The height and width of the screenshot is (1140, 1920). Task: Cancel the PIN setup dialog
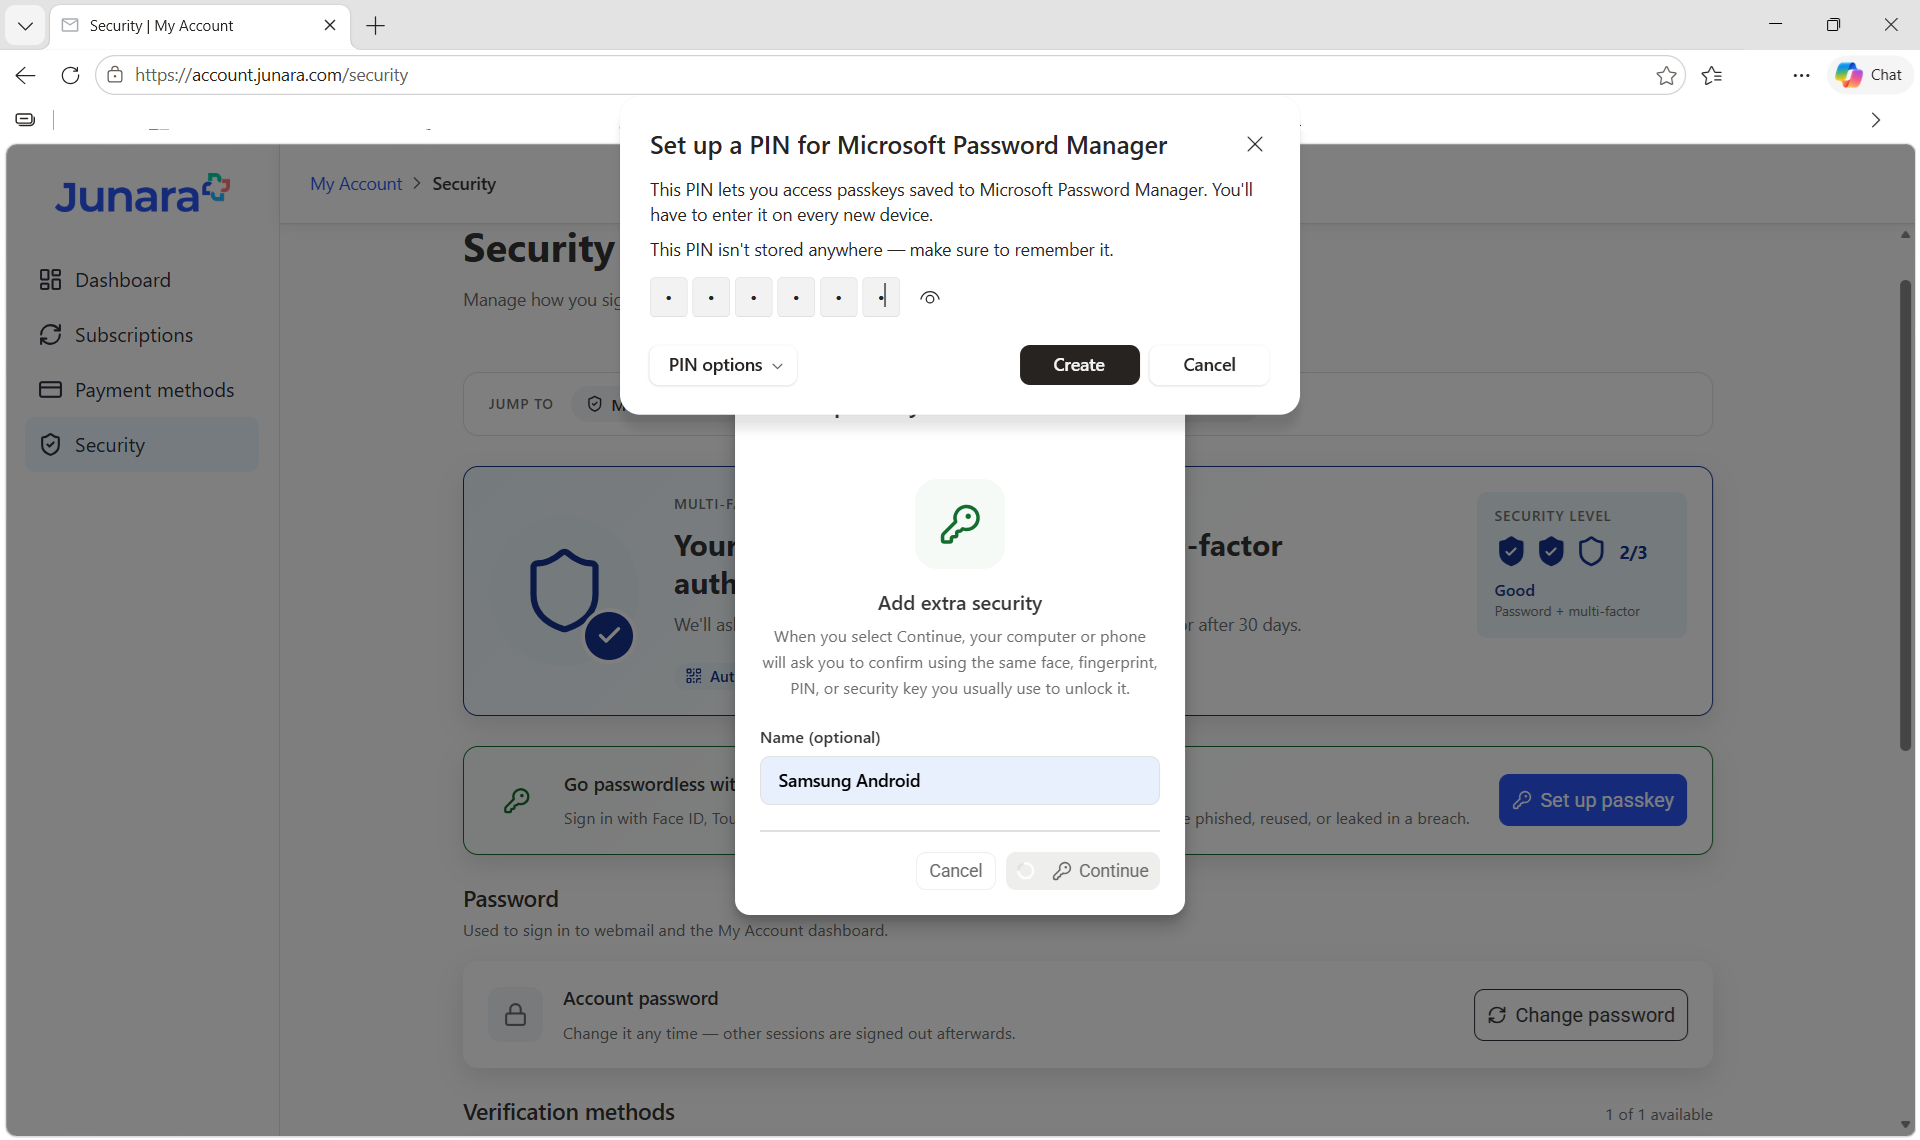[1209, 365]
